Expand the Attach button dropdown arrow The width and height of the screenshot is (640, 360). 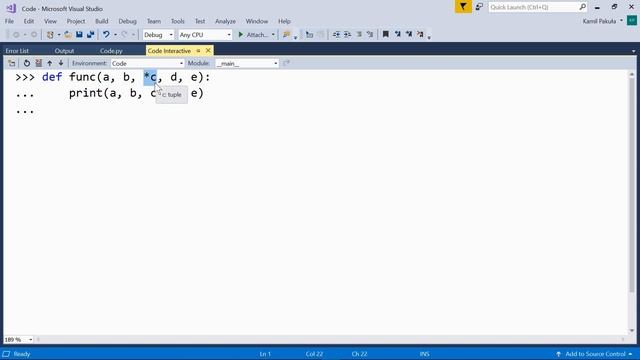273,35
